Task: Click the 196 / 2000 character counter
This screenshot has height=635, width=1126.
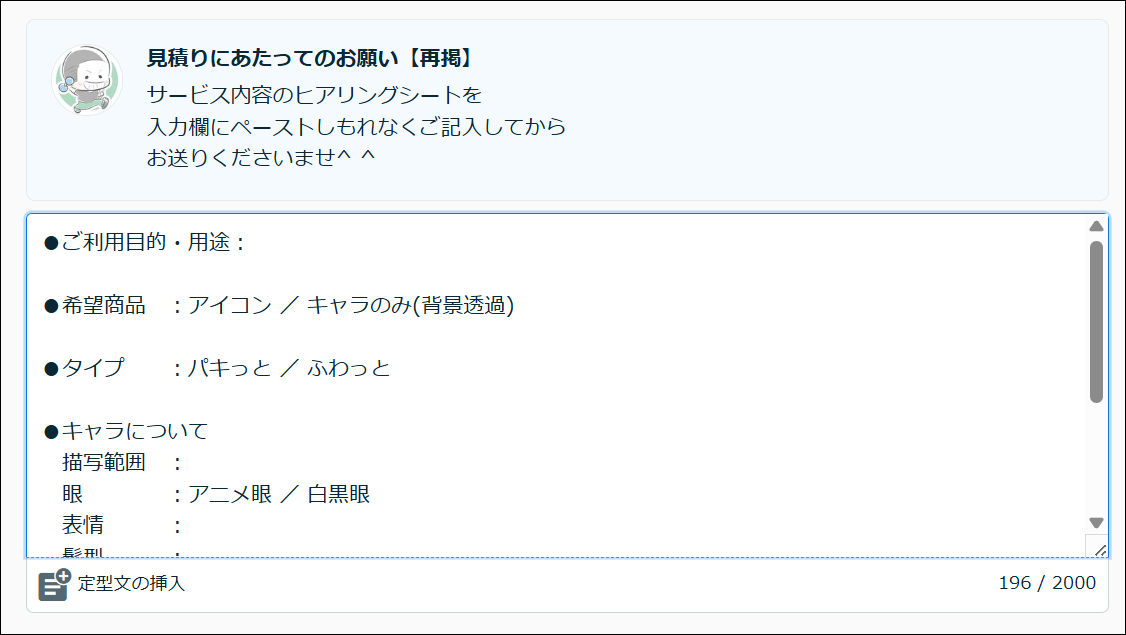Action: point(1047,583)
